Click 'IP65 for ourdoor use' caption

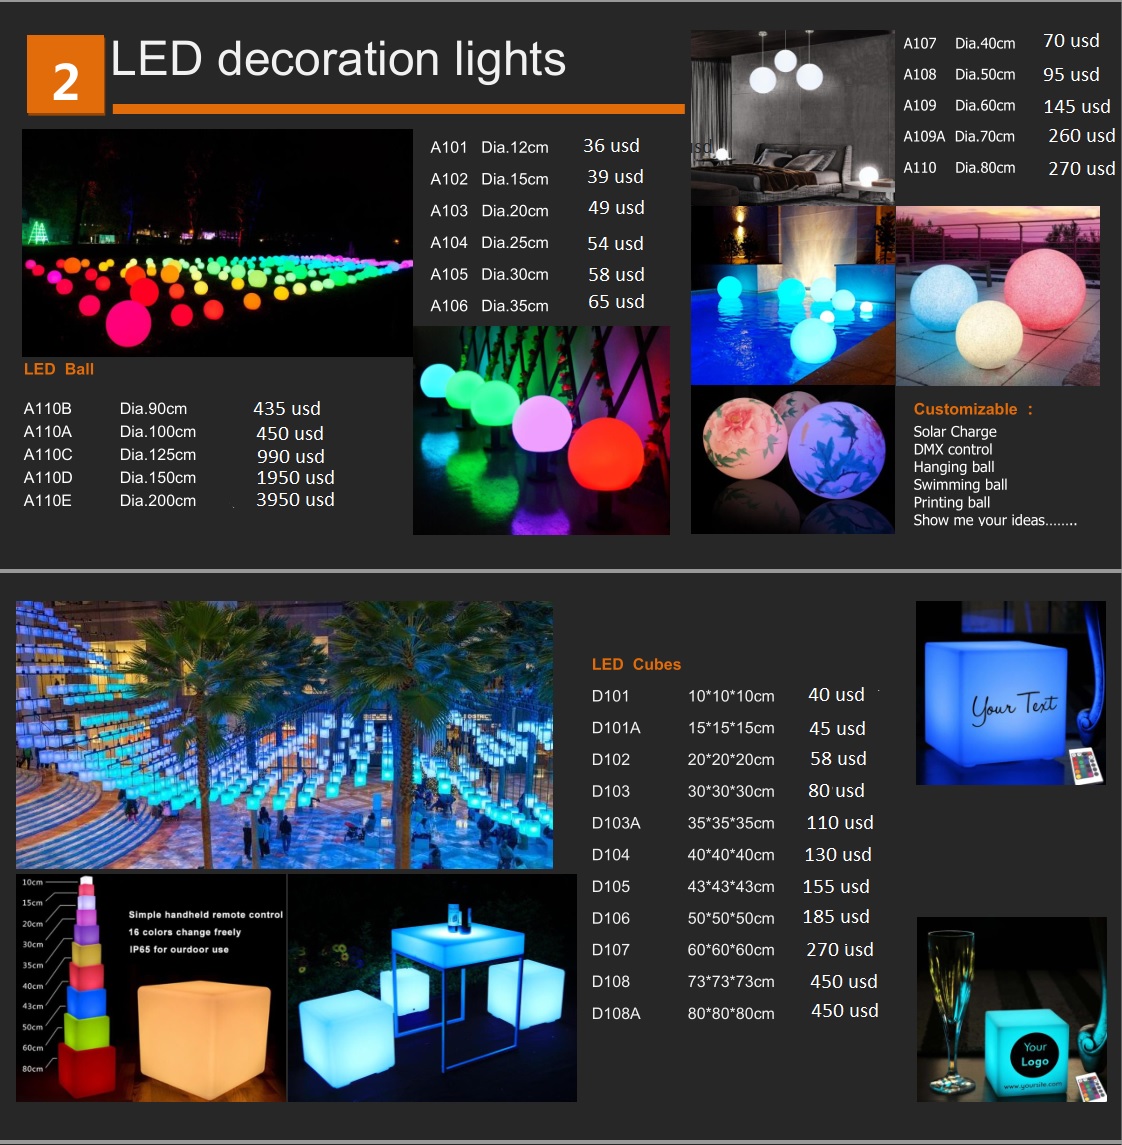[x=179, y=949]
